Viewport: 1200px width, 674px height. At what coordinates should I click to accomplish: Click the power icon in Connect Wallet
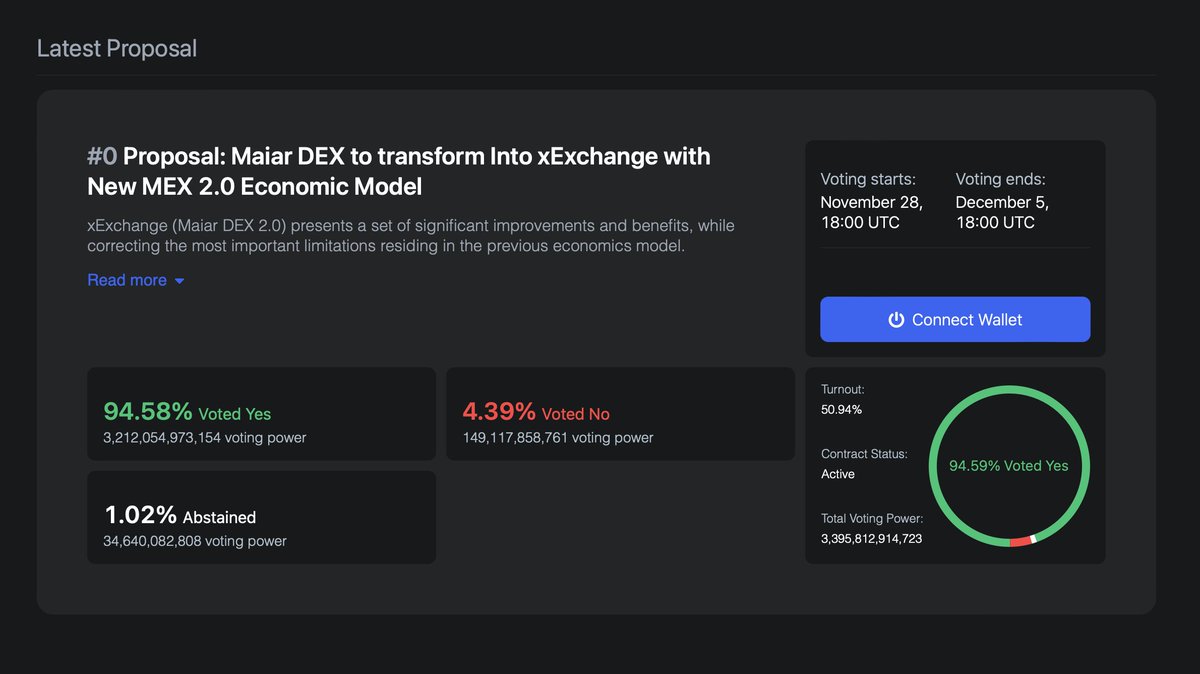(x=896, y=320)
